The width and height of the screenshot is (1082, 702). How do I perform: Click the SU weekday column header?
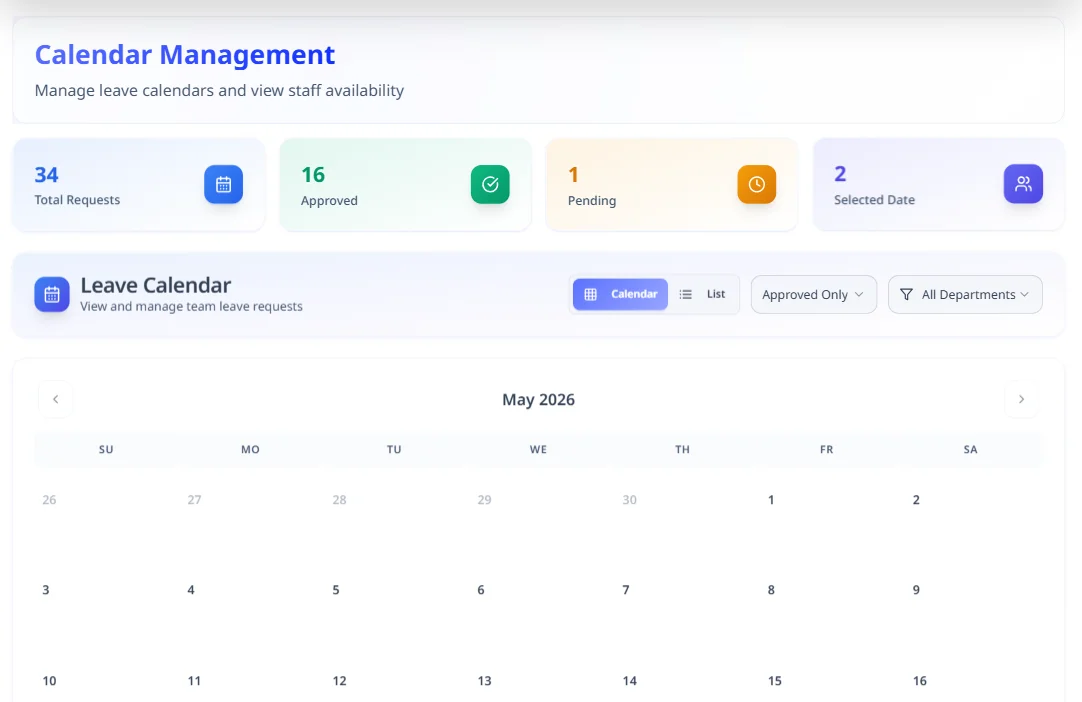pos(106,449)
